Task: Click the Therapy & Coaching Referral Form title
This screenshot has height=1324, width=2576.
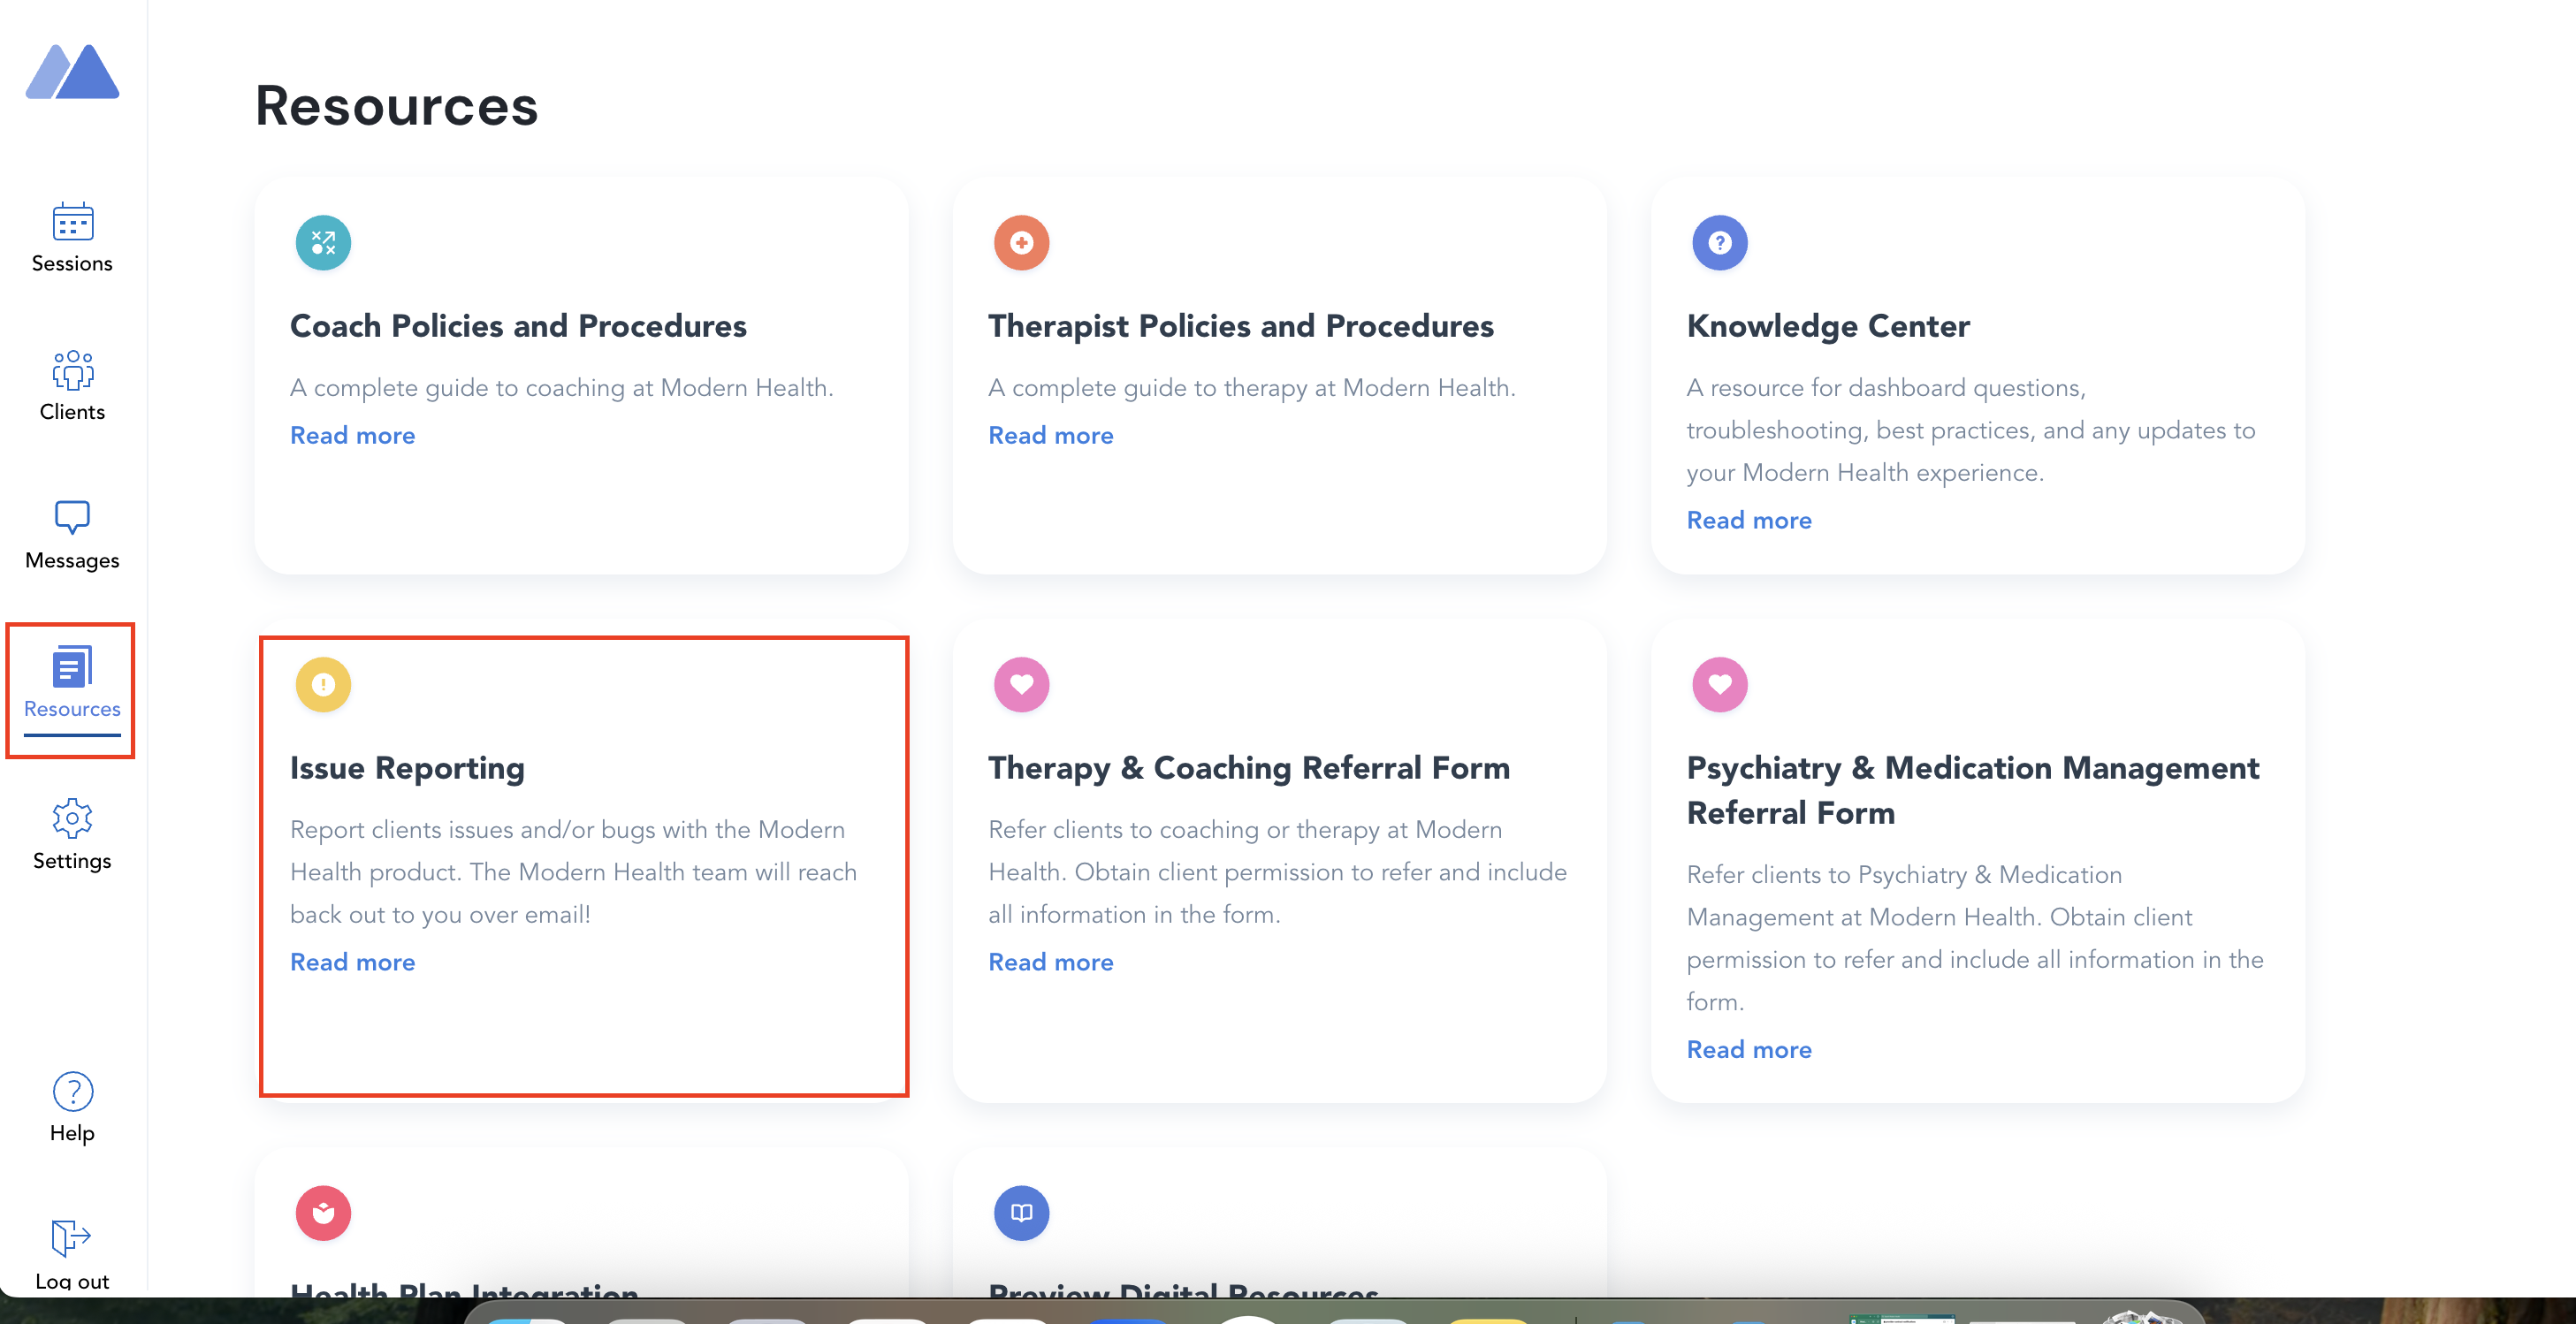Action: pyautogui.click(x=1248, y=768)
